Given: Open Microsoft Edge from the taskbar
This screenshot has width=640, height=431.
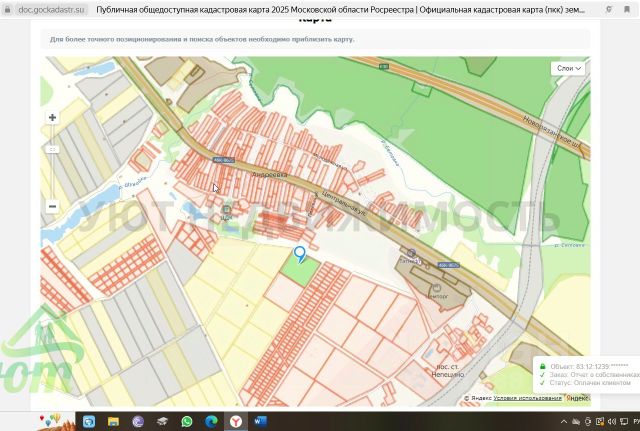Looking at the screenshot, I should (x=211, y=421).
